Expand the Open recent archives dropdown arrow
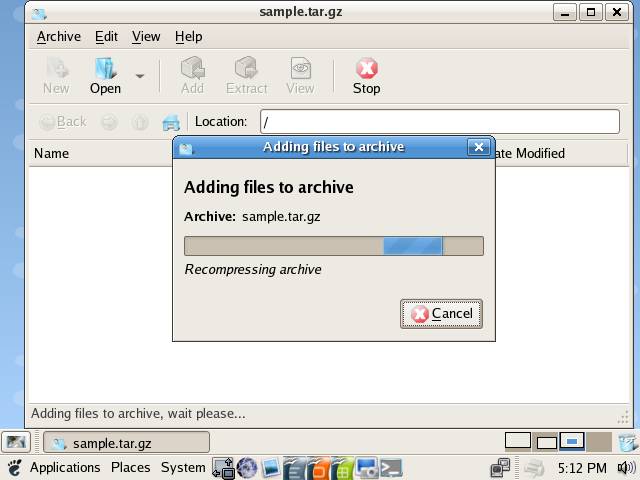The height and width of the screenshot is (480, 640). click(x=140, y=76)
